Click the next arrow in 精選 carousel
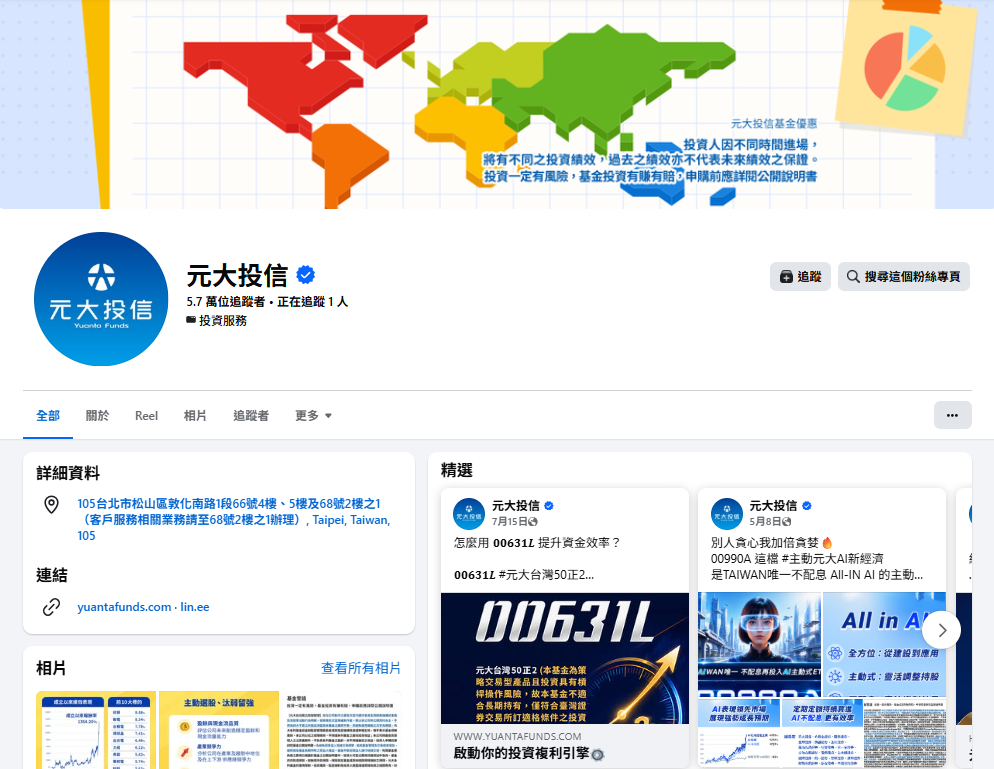The height and width of the screenshot is (769, 994). 941,630
